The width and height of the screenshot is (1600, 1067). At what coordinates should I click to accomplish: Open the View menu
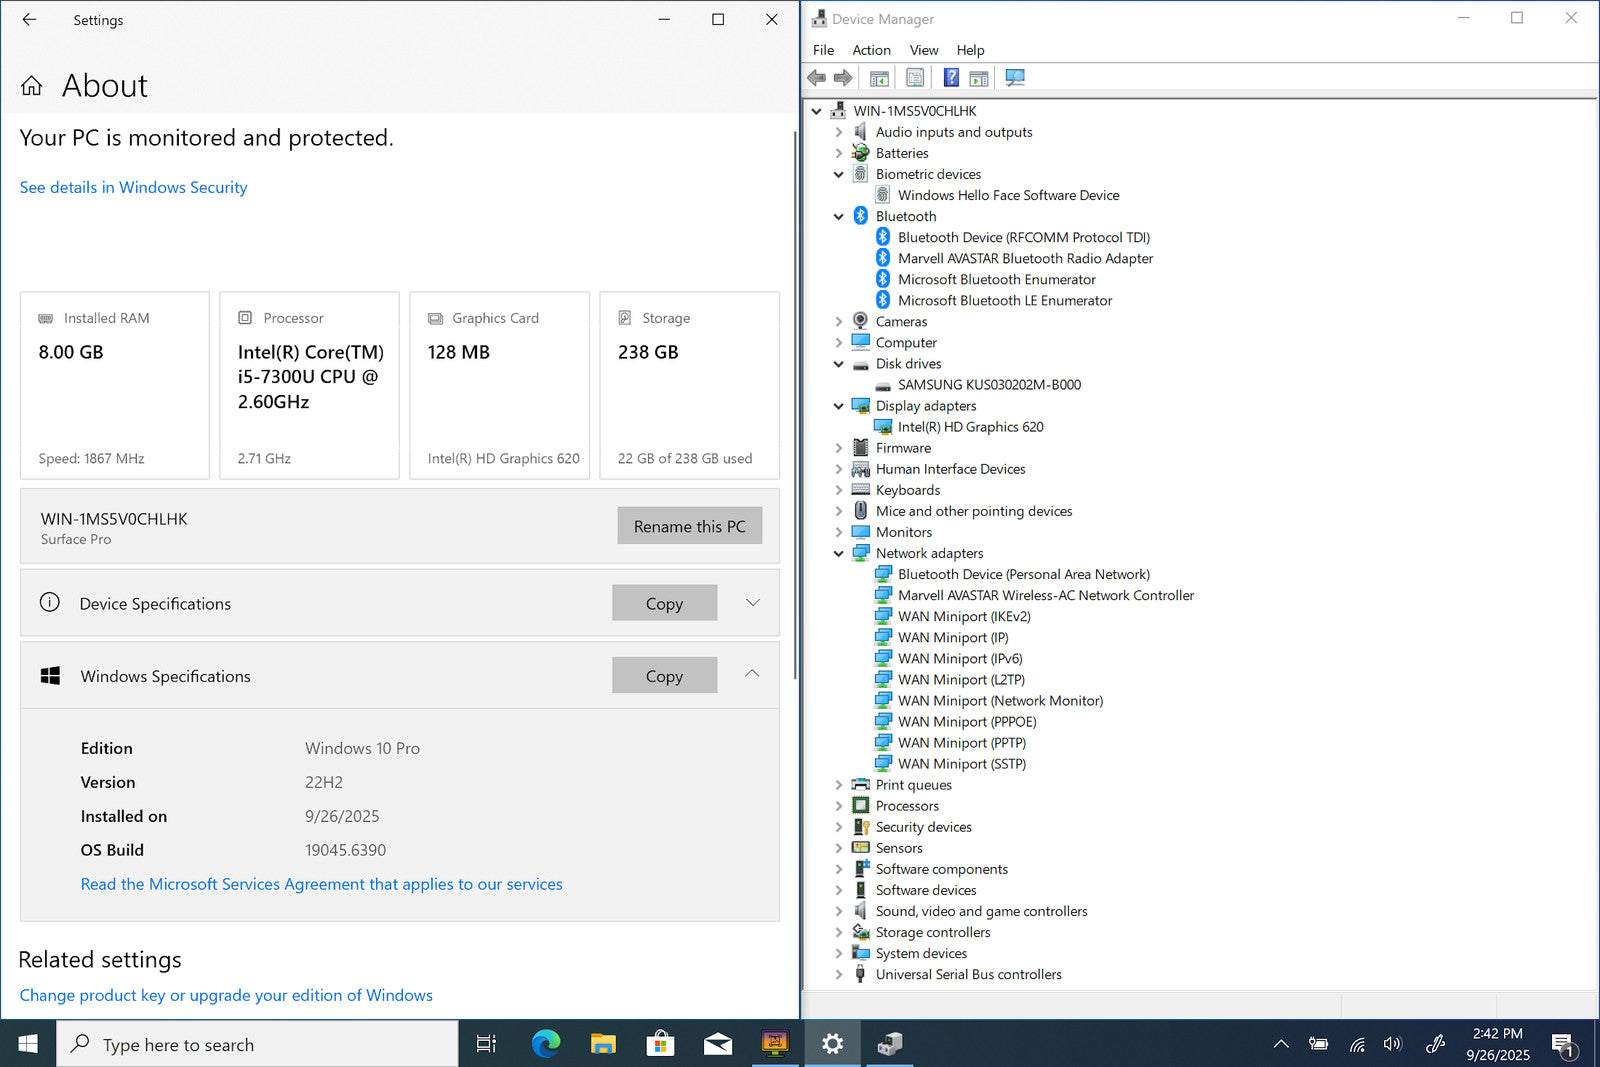click(x=923, y=50)
